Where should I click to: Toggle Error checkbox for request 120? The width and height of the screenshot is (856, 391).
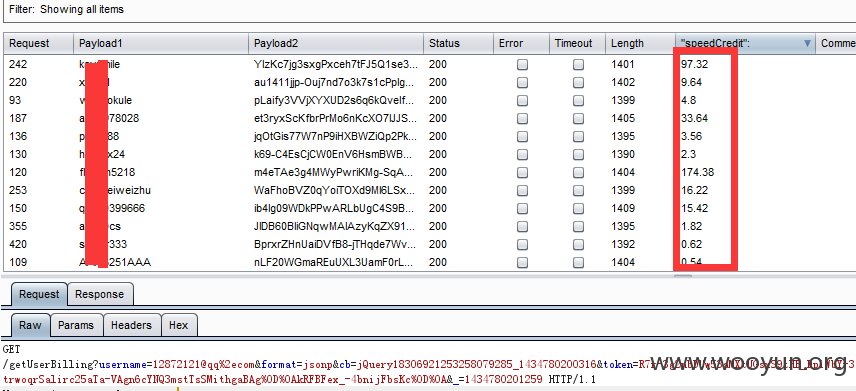pos(522,173)
